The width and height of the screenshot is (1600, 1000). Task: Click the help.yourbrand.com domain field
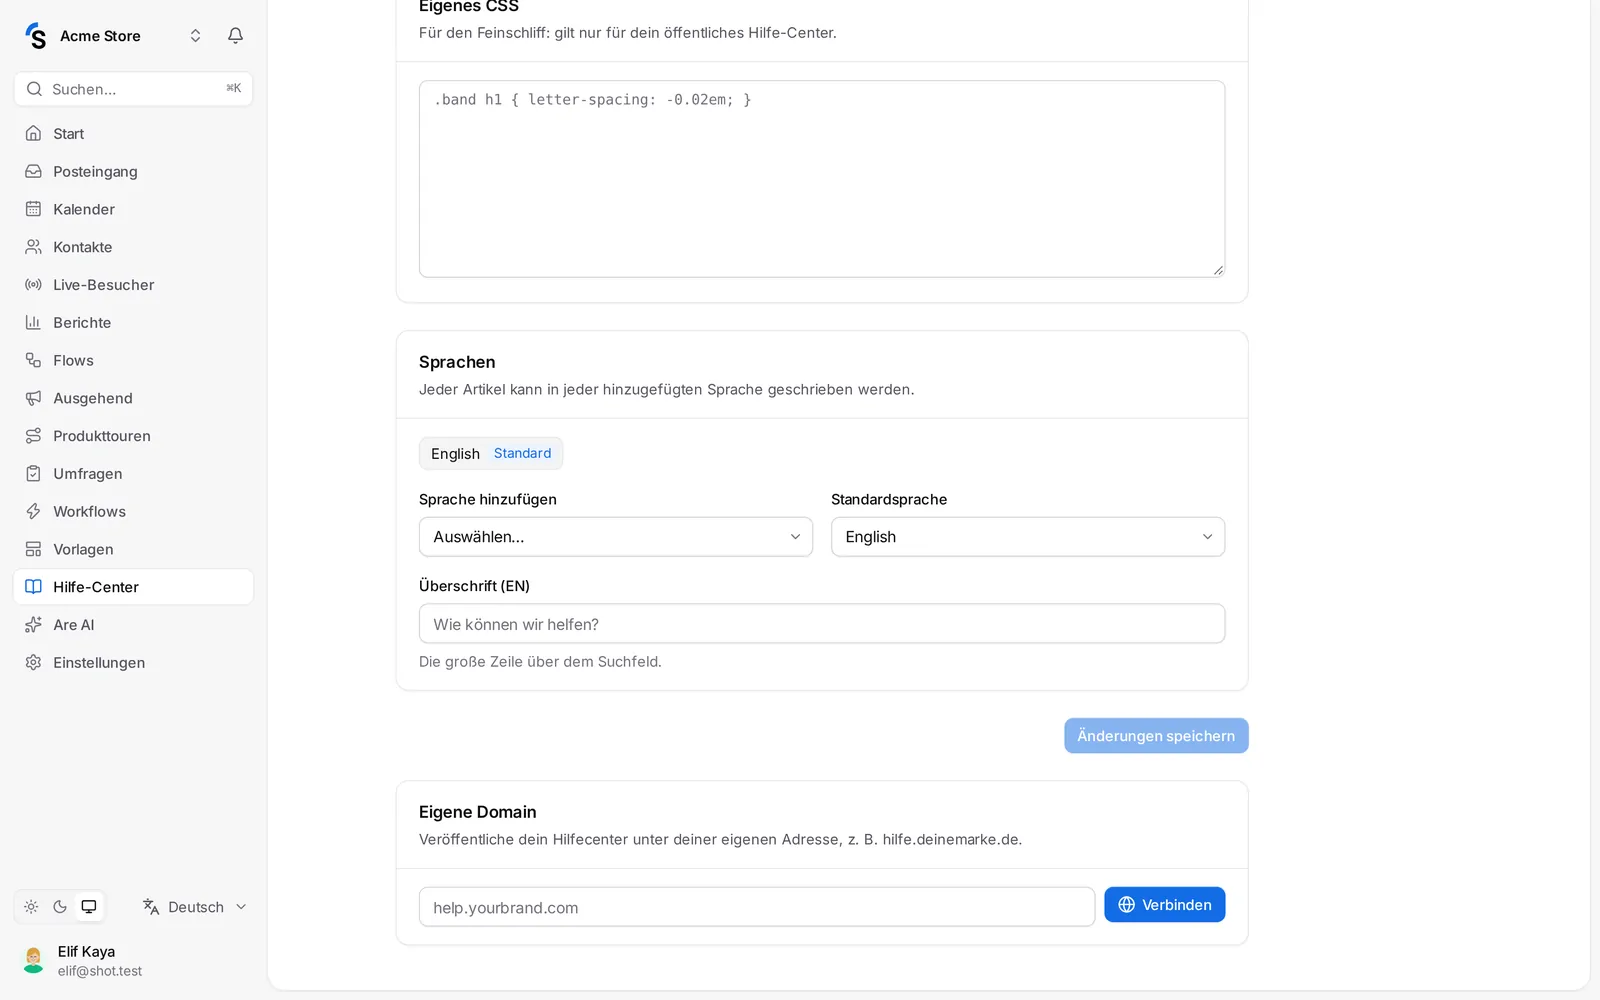coord(757,907)
